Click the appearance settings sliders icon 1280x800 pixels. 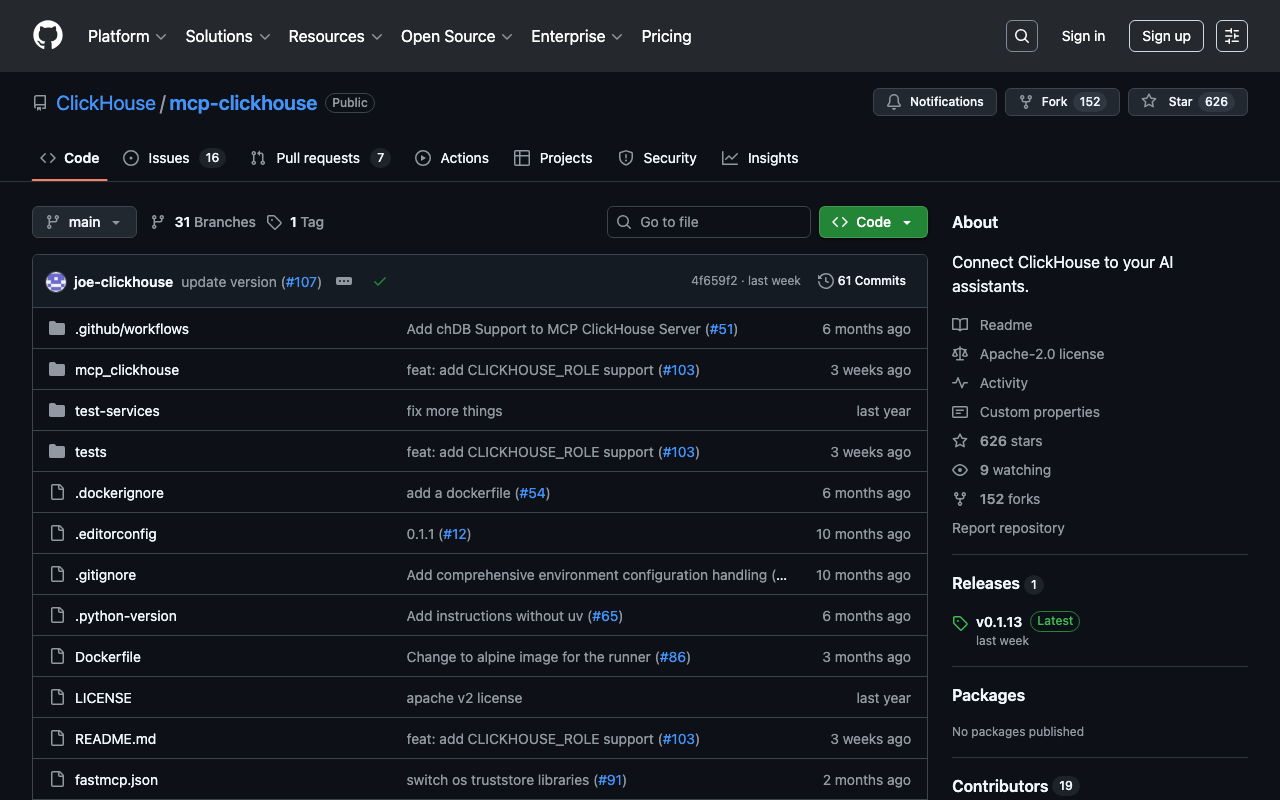pos(1231,36)
